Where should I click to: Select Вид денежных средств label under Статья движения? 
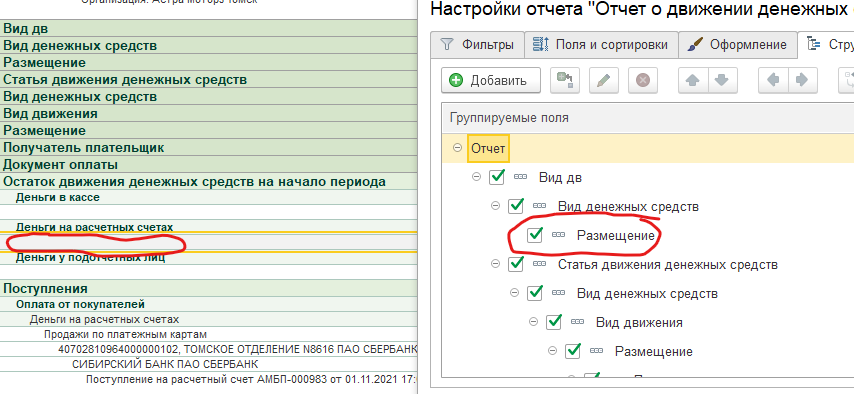pyautogui.click(x=647, y=294)
